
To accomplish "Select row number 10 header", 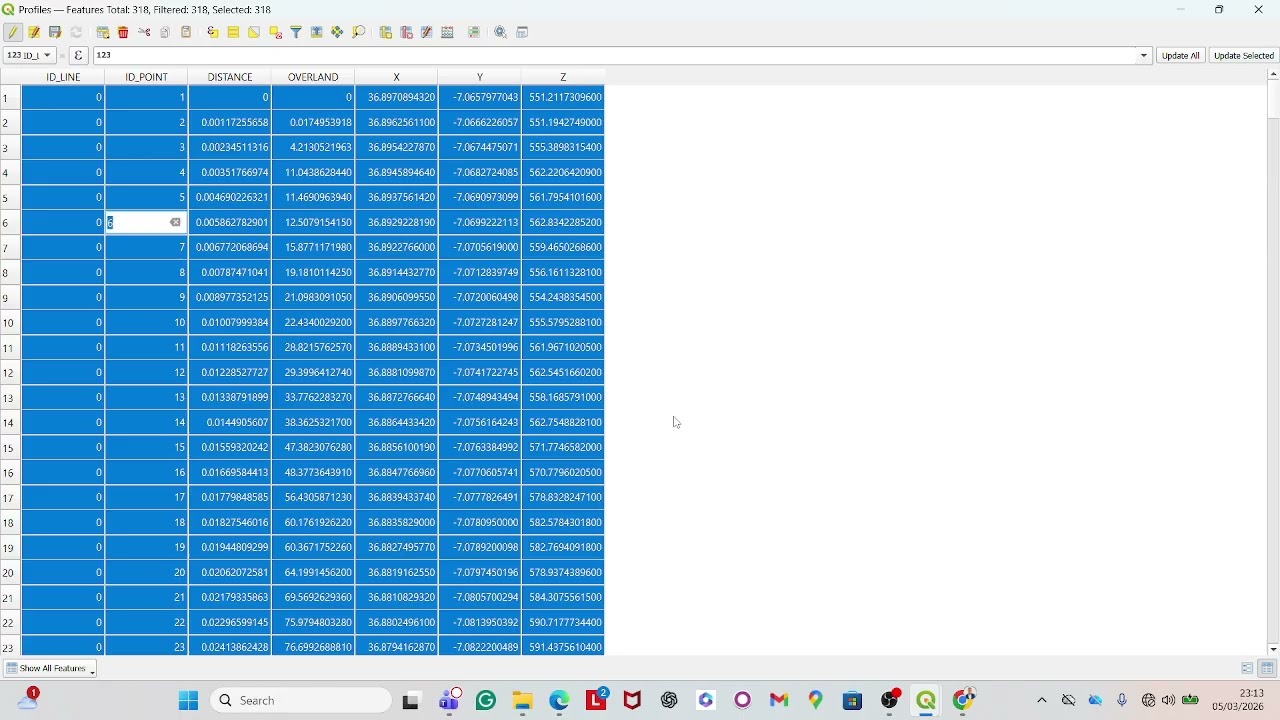I will 10,322.
